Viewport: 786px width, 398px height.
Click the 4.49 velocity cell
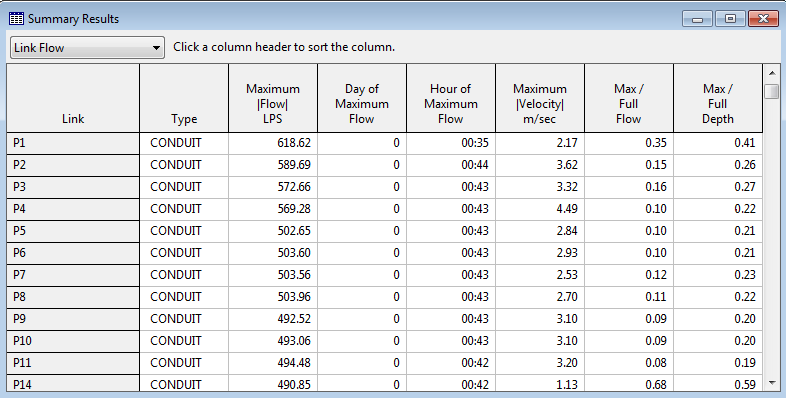(540, 210)
